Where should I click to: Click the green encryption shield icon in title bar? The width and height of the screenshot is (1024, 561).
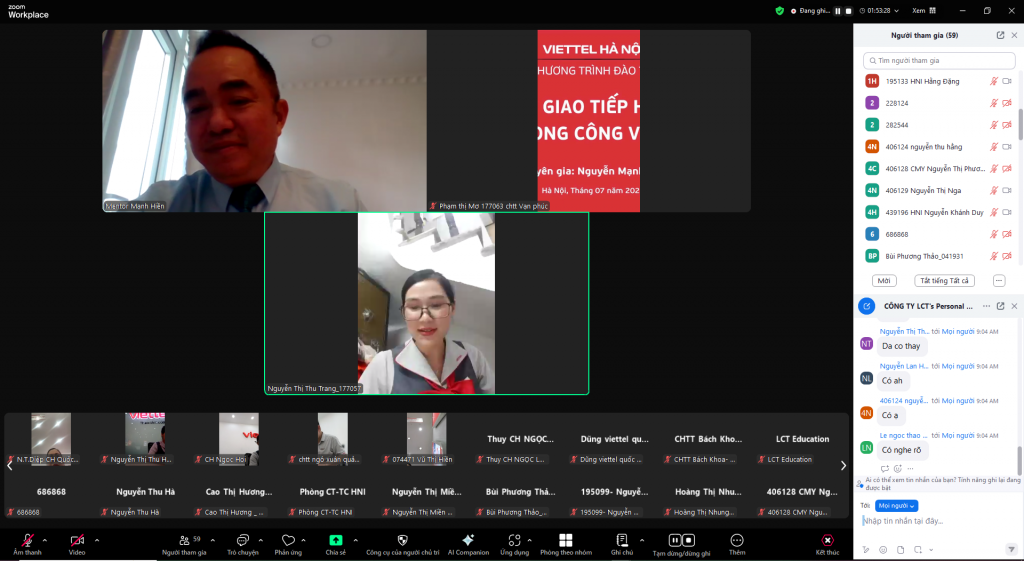coord(779,10)
